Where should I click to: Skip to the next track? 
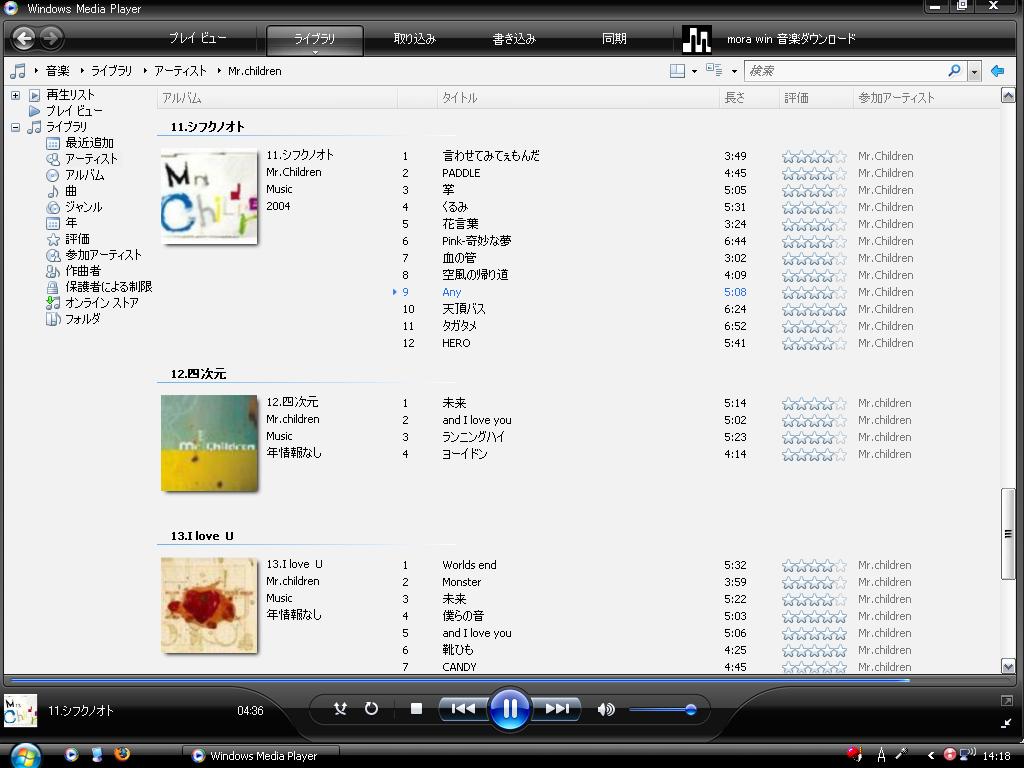point(556,709)
